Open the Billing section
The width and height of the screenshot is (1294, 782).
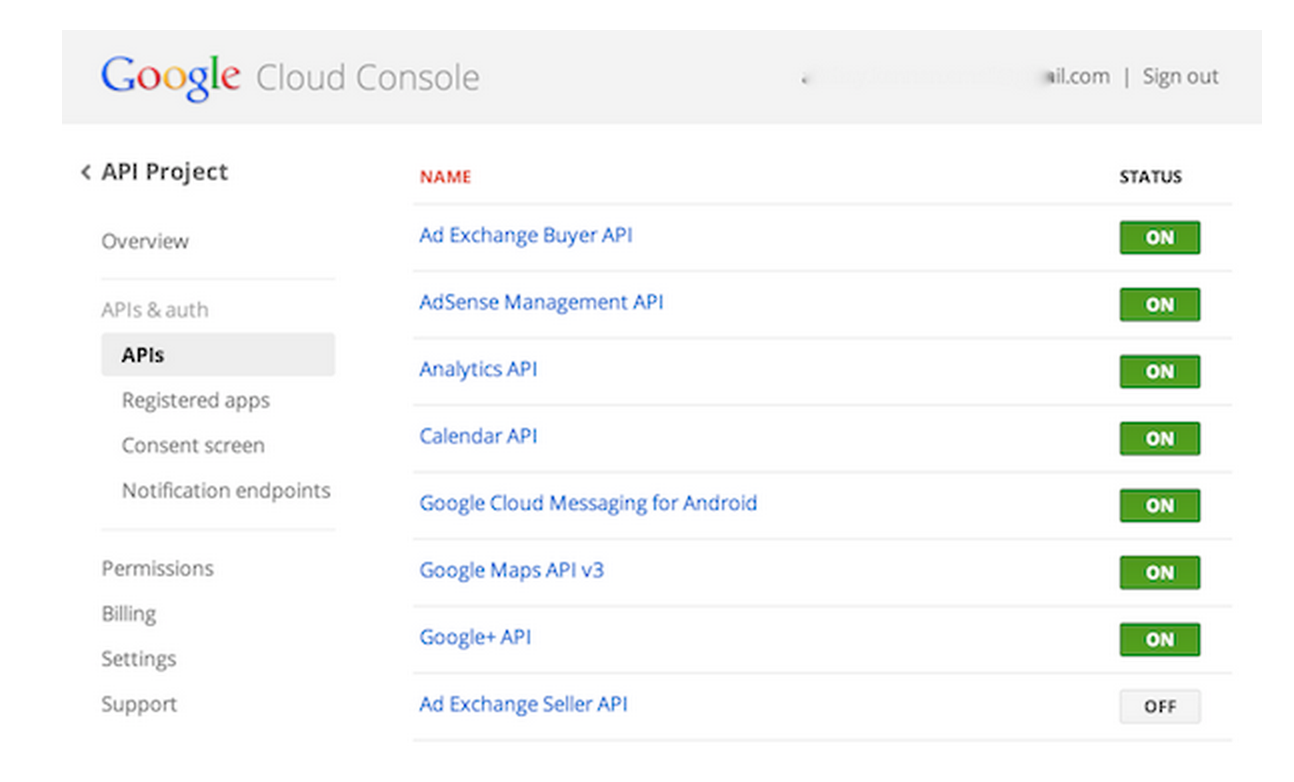[x=128, y=614]
